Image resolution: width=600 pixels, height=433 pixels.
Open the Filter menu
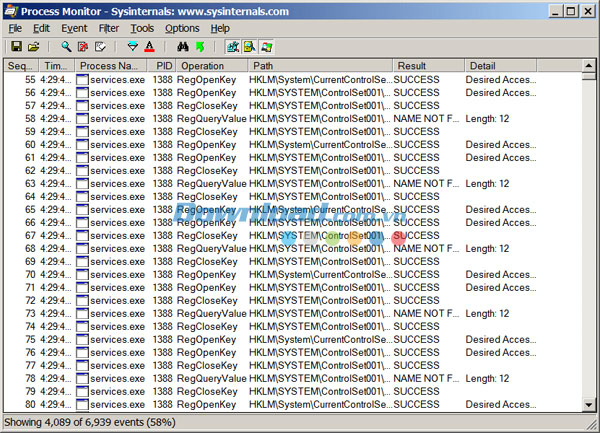pyautogui.click(x=109, y=28)
